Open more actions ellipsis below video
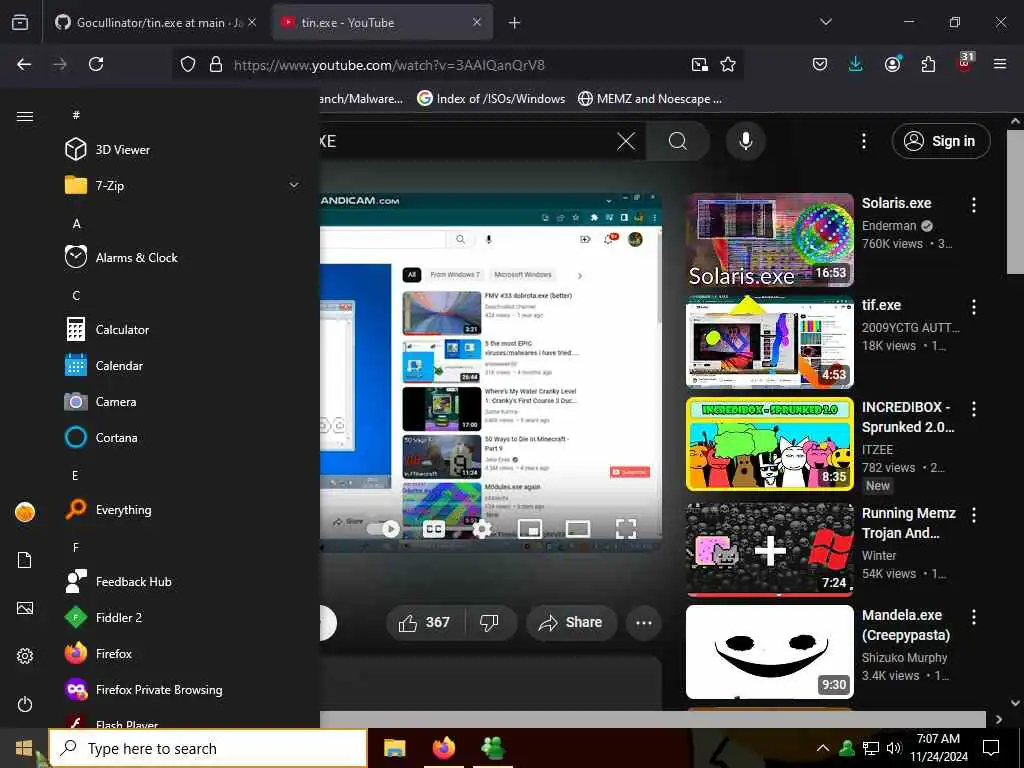The height and width of the screenshot is (768, 1024). click(x=644, y=622)
